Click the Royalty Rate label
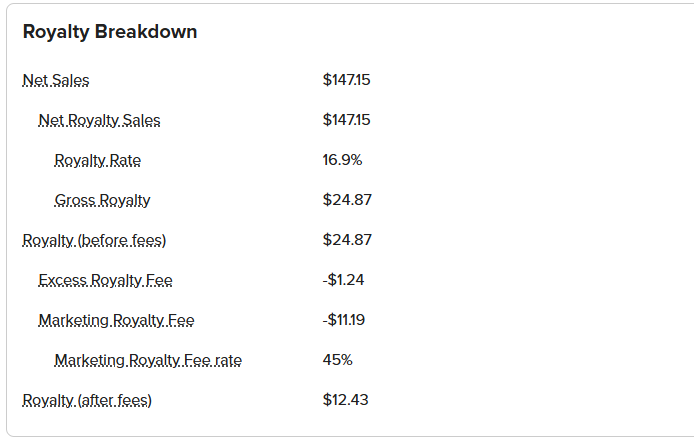This screenshot has height=437, width=694. click(97, 160)
